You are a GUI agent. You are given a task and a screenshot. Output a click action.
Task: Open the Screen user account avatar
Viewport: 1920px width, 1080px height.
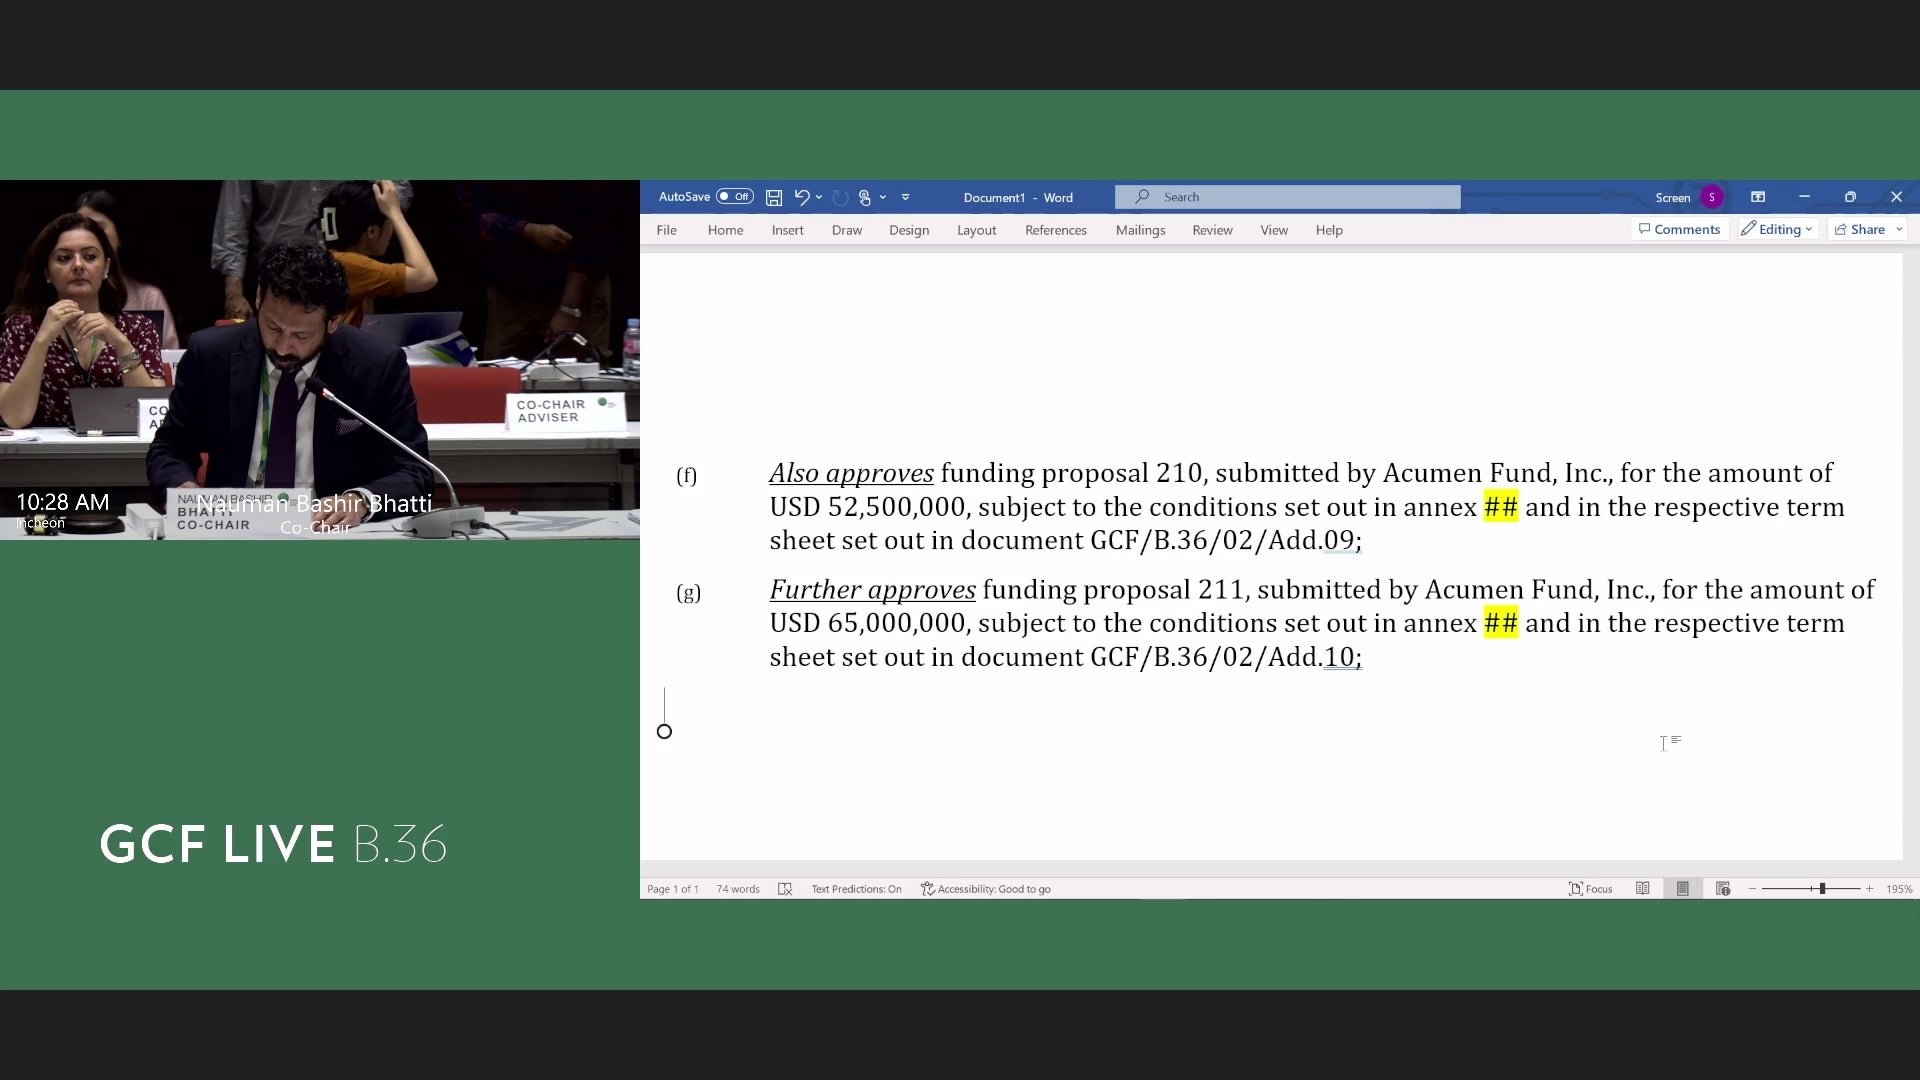1712,197
